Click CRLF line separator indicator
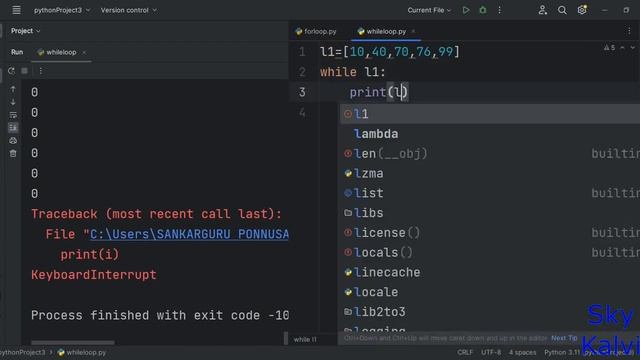The height and width of the screenshot is (360, 640). (x=465, y=352)
